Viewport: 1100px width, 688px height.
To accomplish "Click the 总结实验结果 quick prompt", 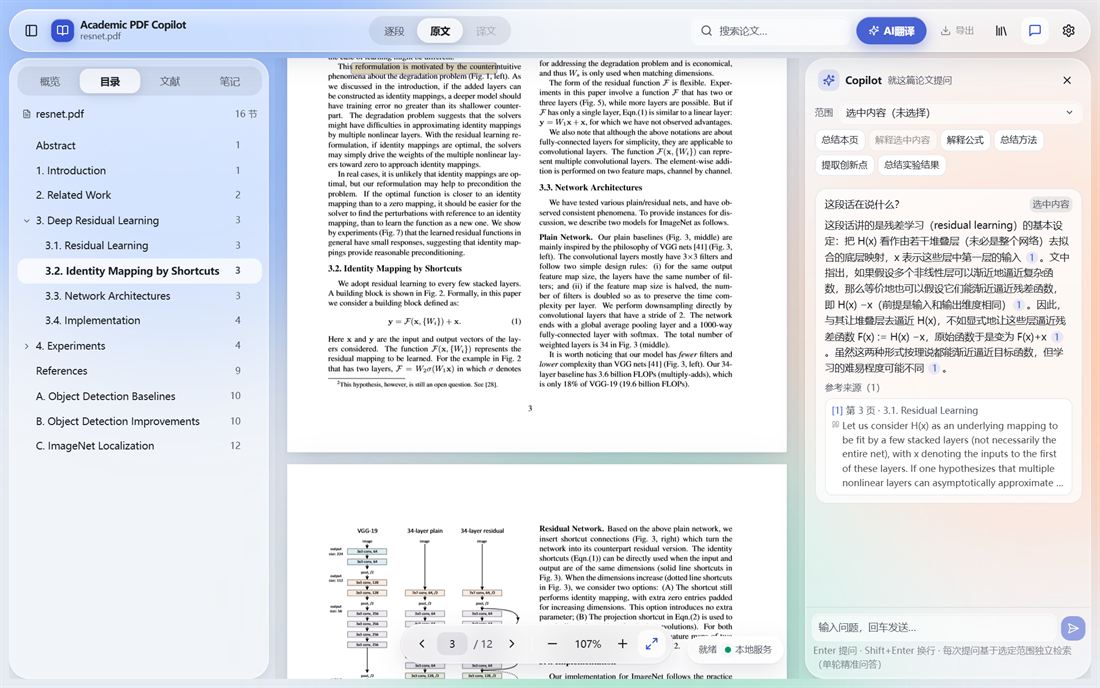I will pyautogui.click(x=911, y=165).
